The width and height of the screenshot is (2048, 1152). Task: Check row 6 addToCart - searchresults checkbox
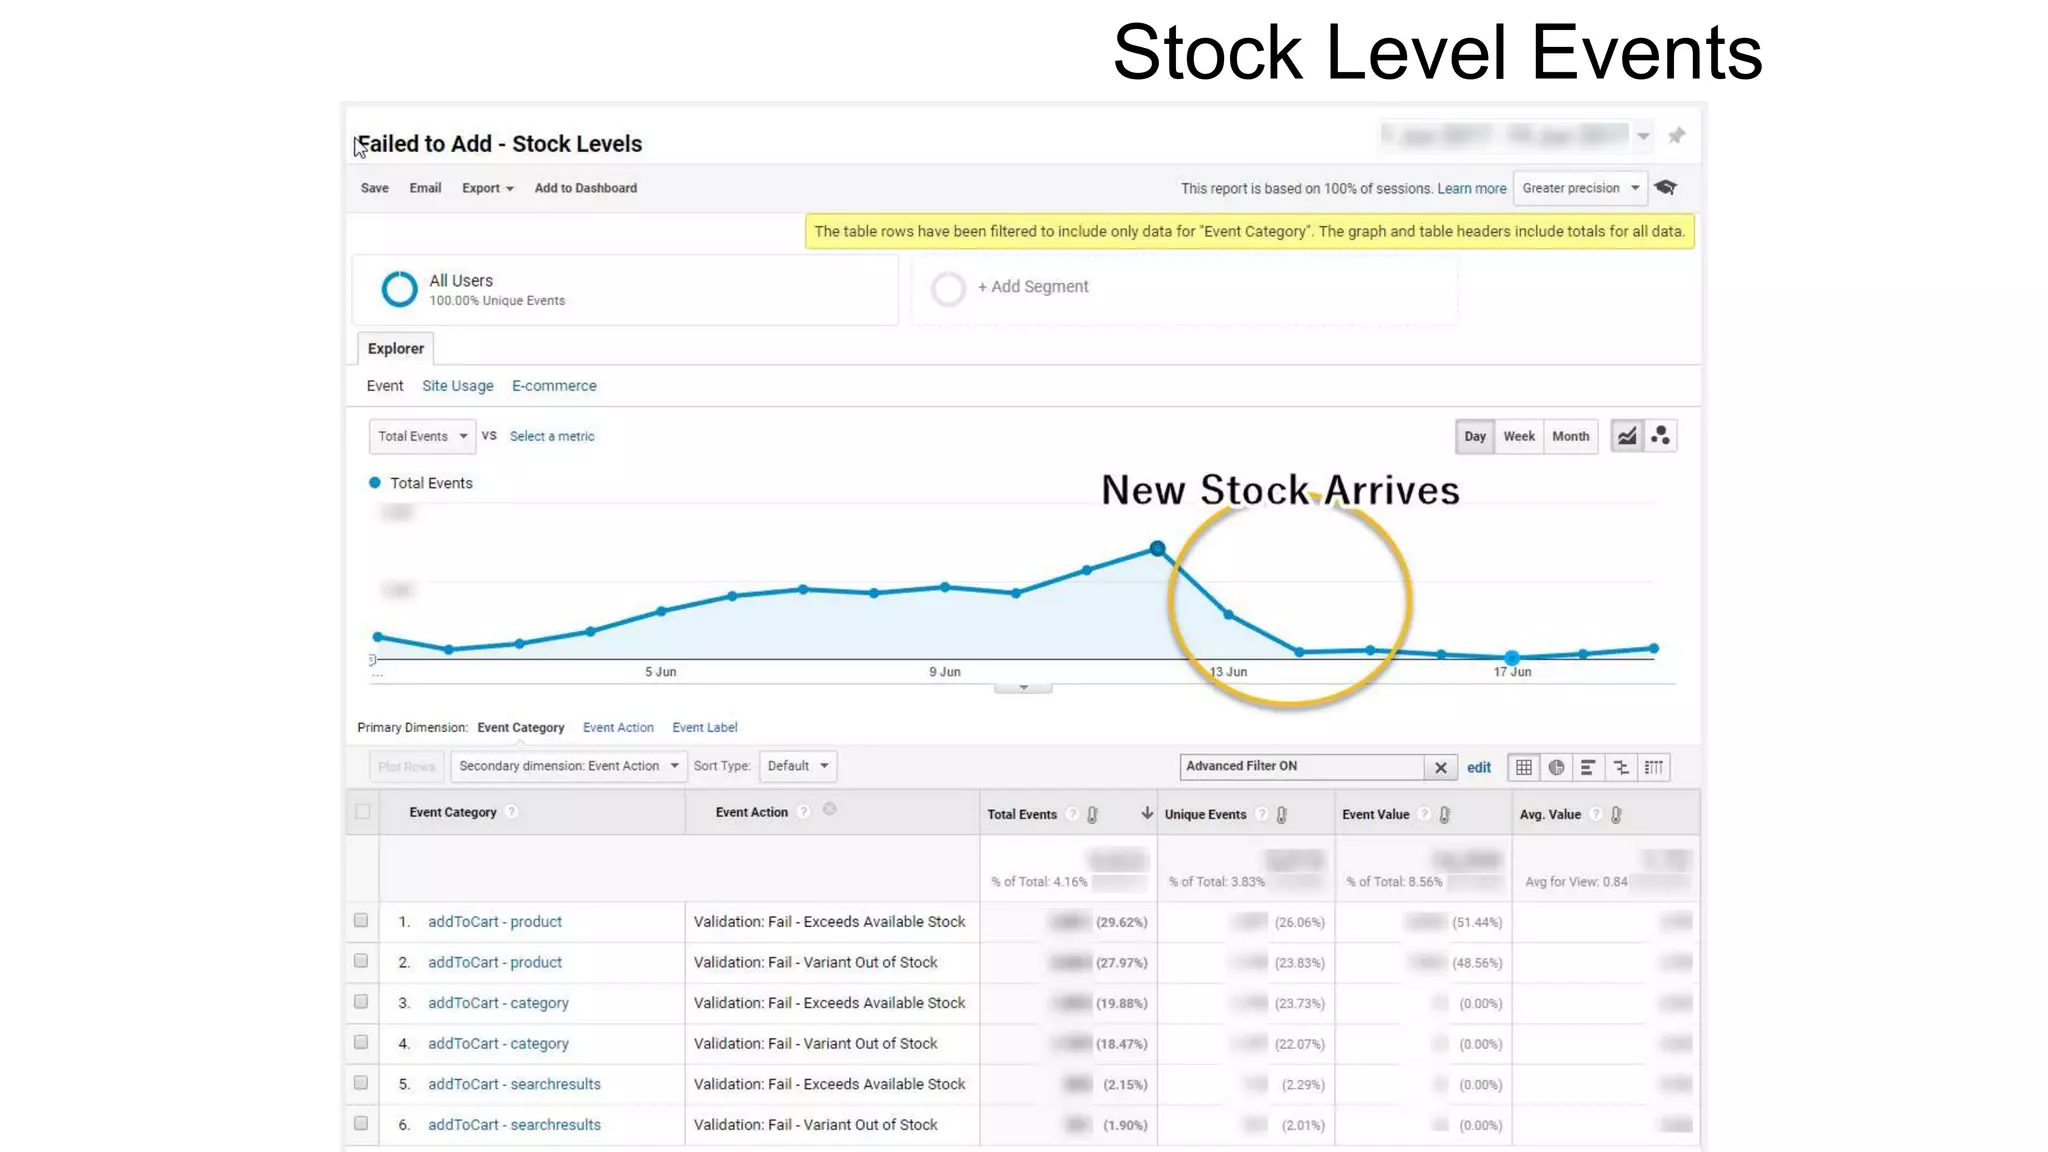click(x=361, y=1123)
